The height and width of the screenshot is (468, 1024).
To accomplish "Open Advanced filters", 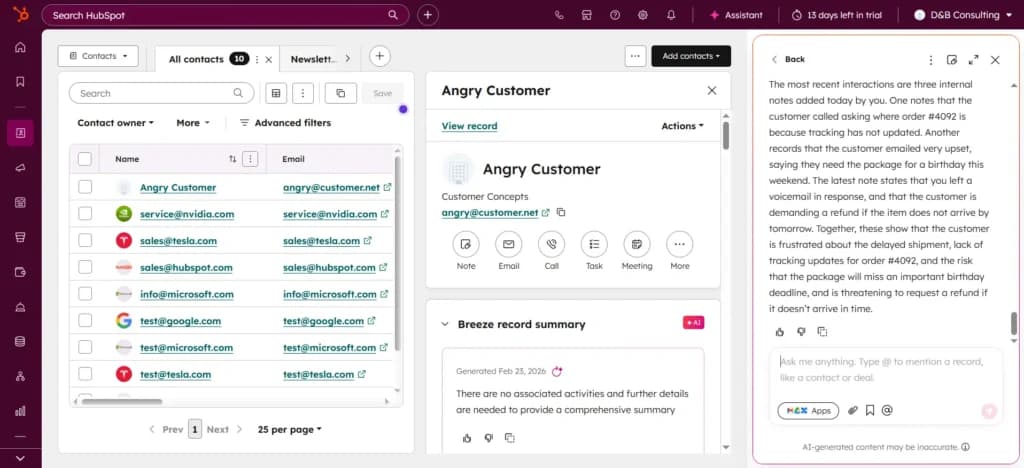I will coord(285,123).
